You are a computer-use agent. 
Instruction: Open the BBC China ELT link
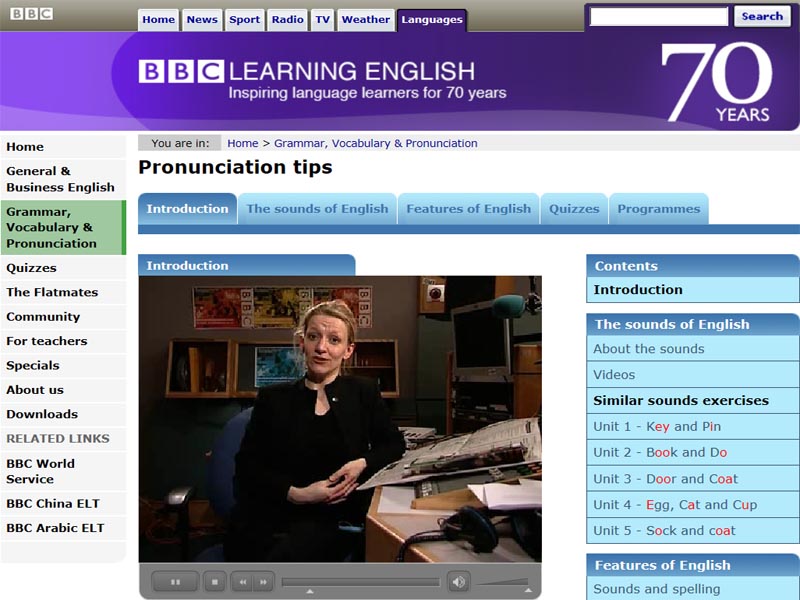(63, 504)
